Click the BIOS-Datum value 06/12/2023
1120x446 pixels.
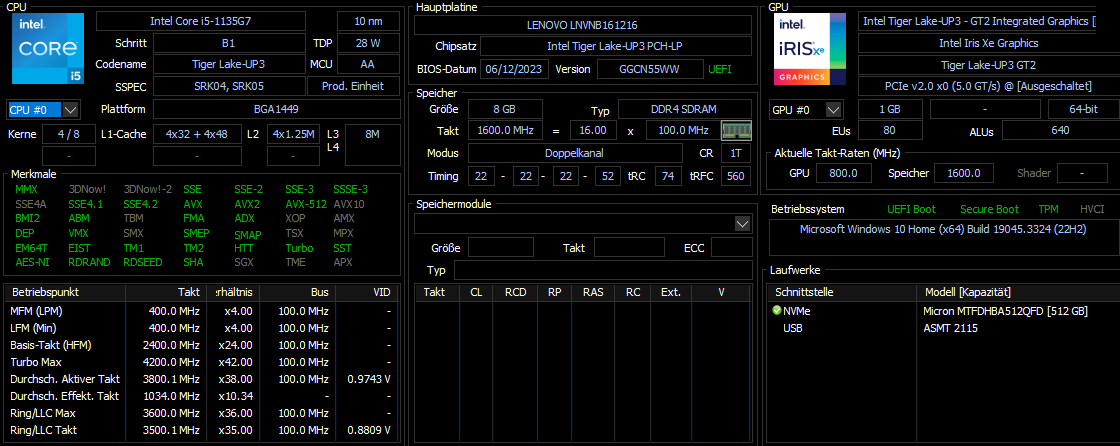pyautogui.click(x=515, y=69)
